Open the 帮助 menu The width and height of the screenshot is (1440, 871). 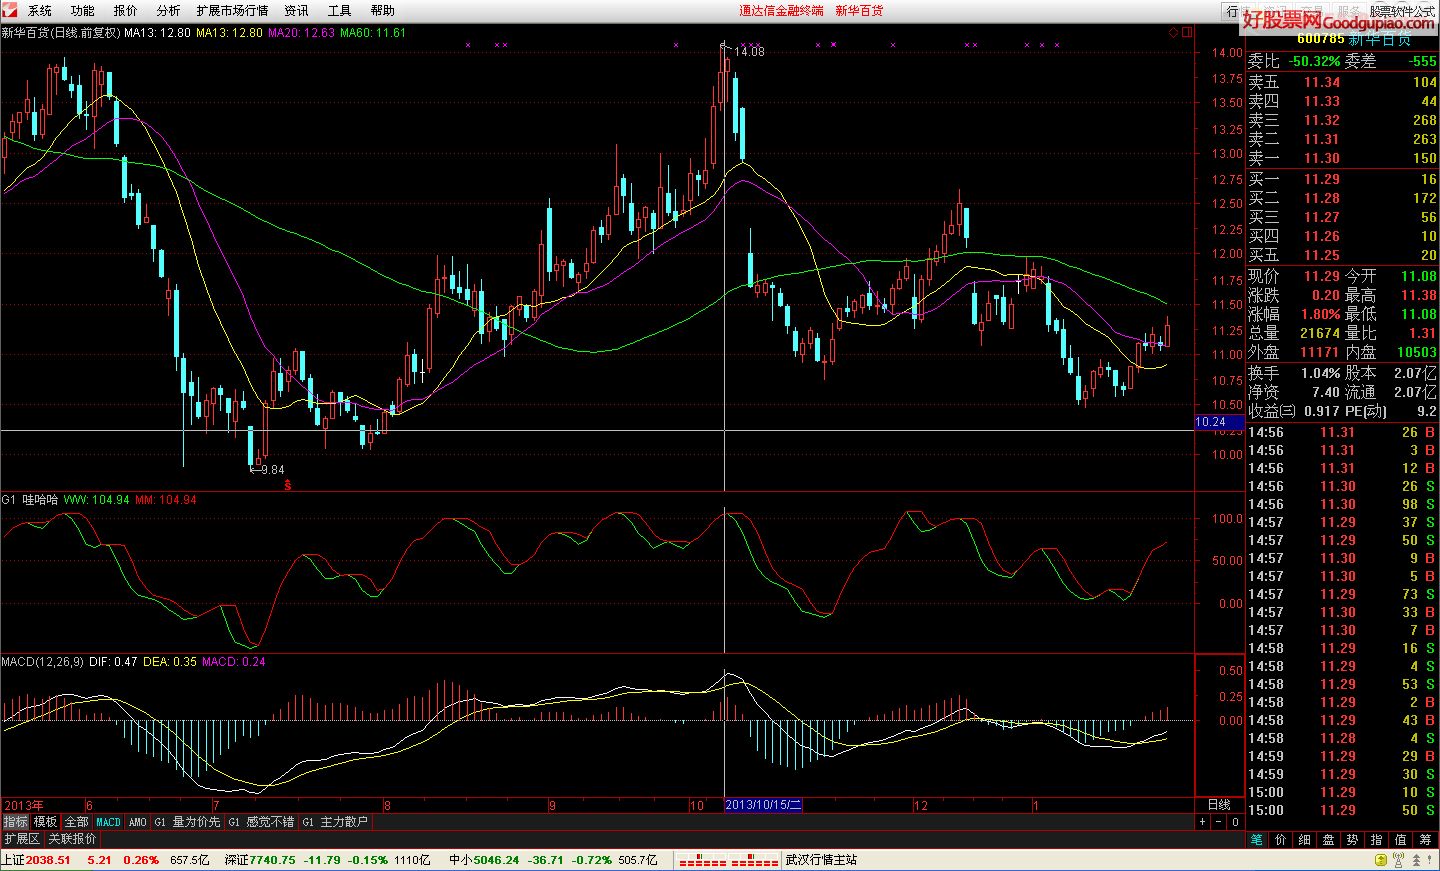click(383, 11)
